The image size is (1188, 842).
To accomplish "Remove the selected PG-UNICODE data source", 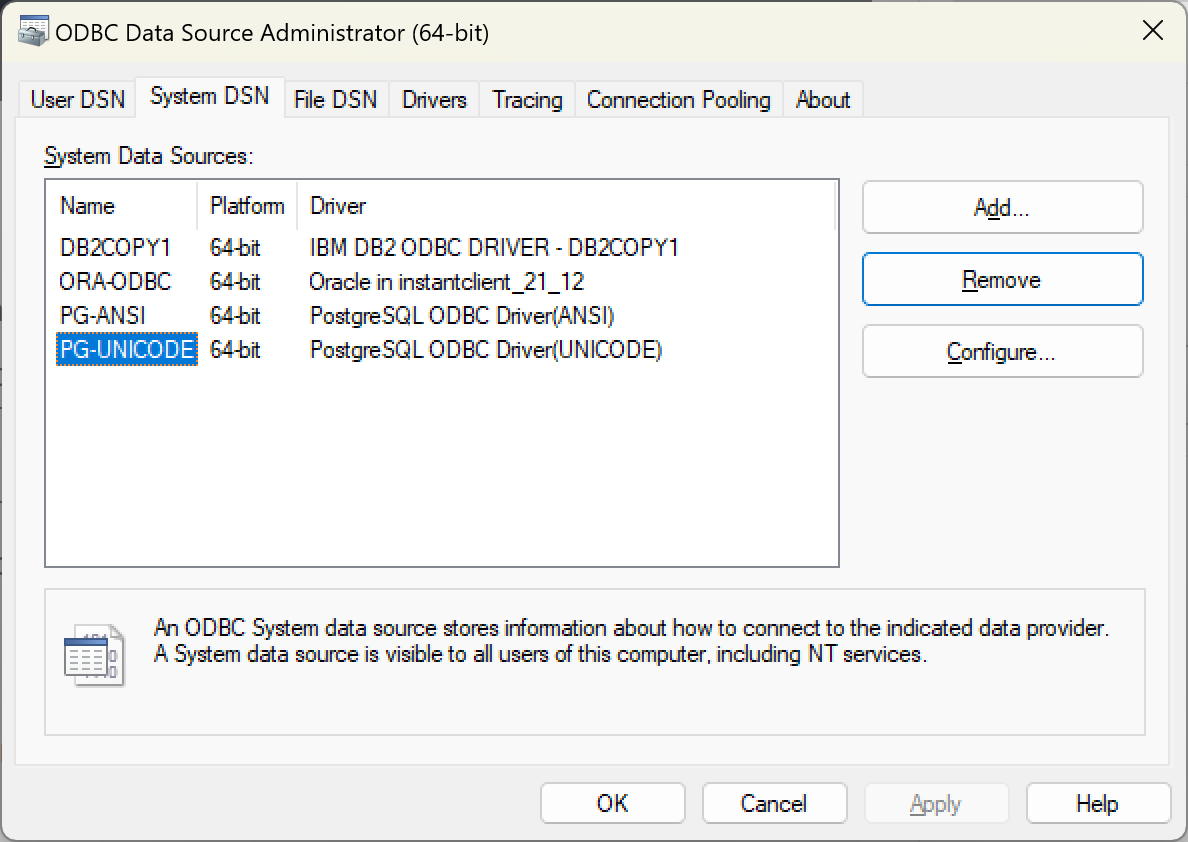I will click(1002, 279).
